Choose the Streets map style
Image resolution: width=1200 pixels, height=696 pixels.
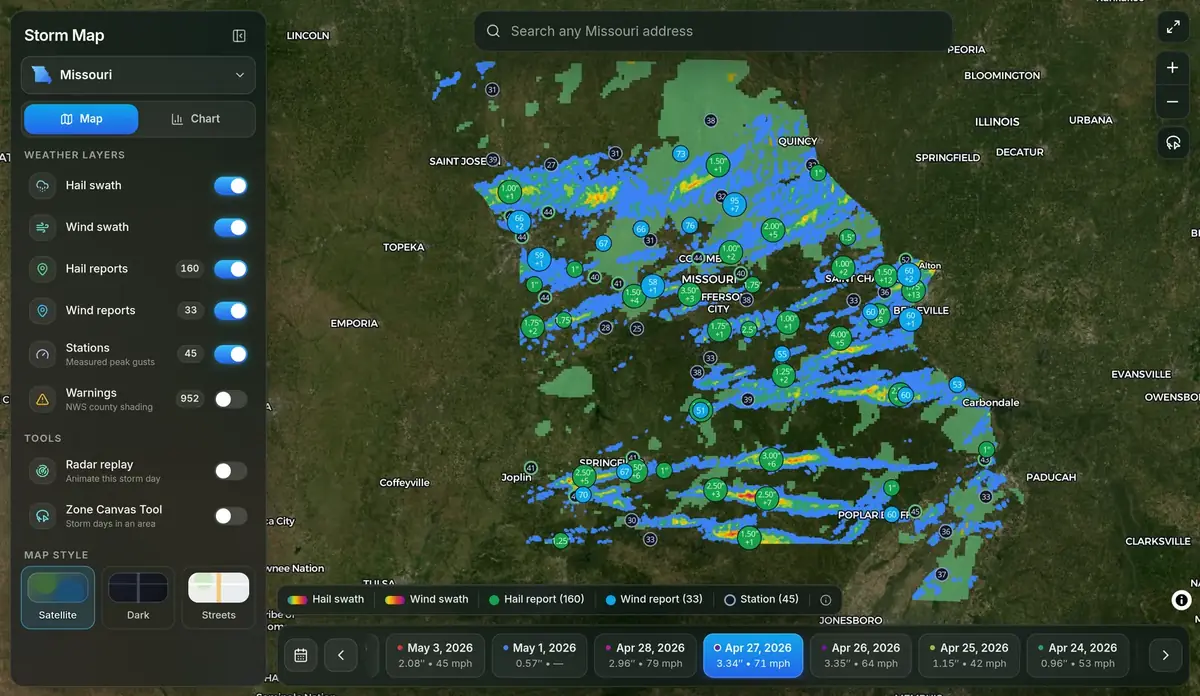(x=219, y=597)
